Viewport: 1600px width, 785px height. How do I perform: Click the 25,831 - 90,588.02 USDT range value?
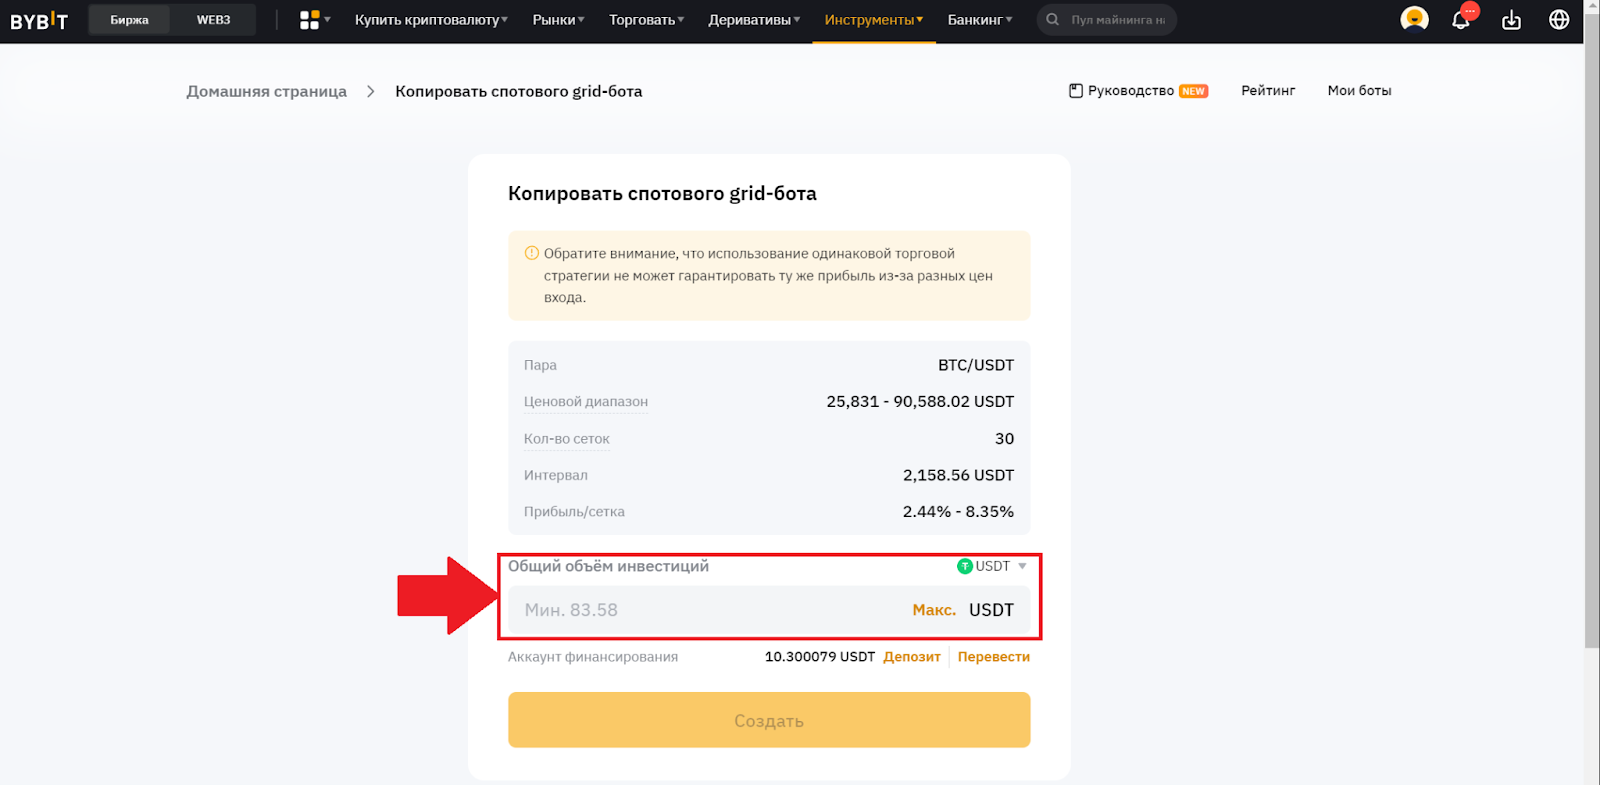coord(920,401)
